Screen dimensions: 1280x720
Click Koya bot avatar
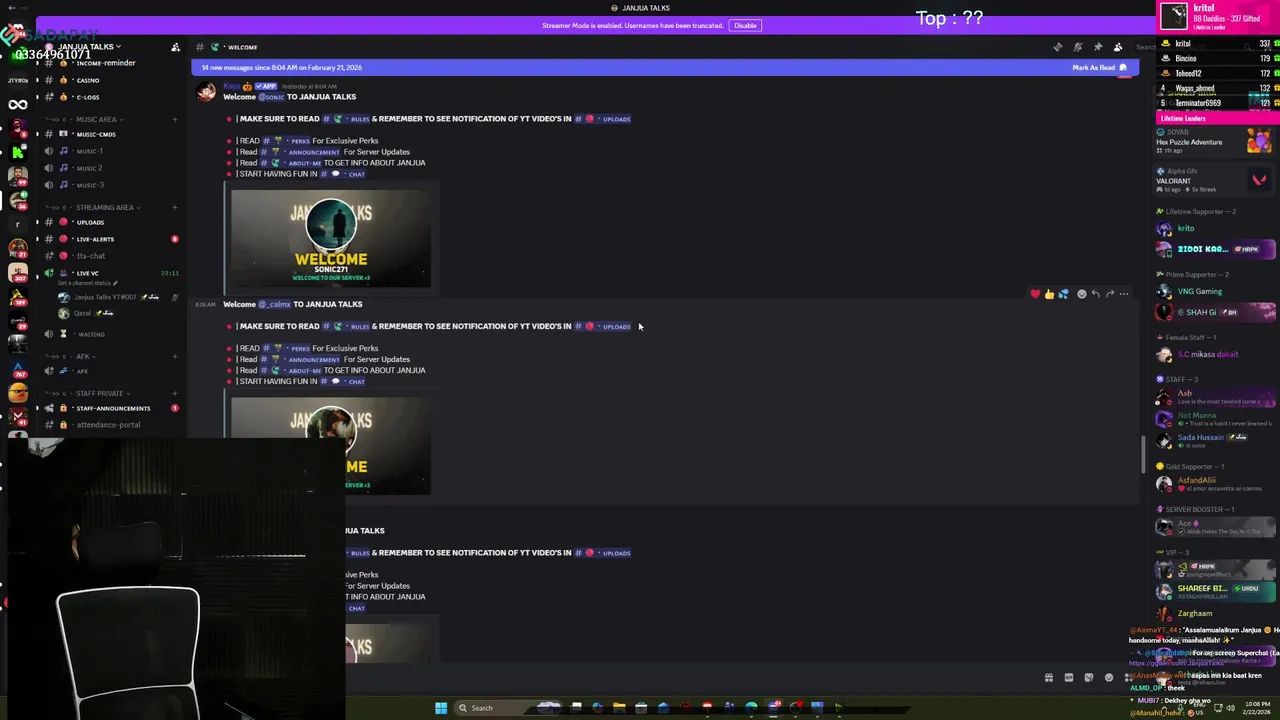[x=206, y=92]
